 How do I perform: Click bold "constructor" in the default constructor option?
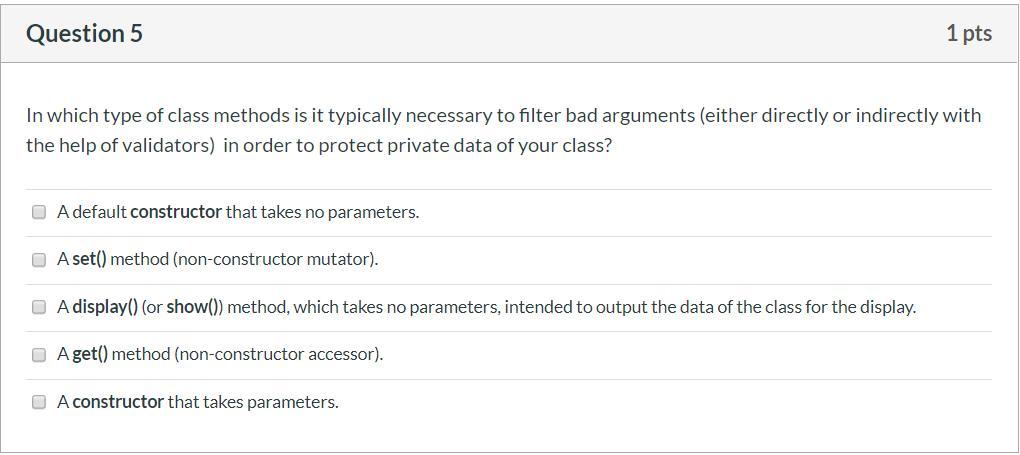(x=176, y=212)
